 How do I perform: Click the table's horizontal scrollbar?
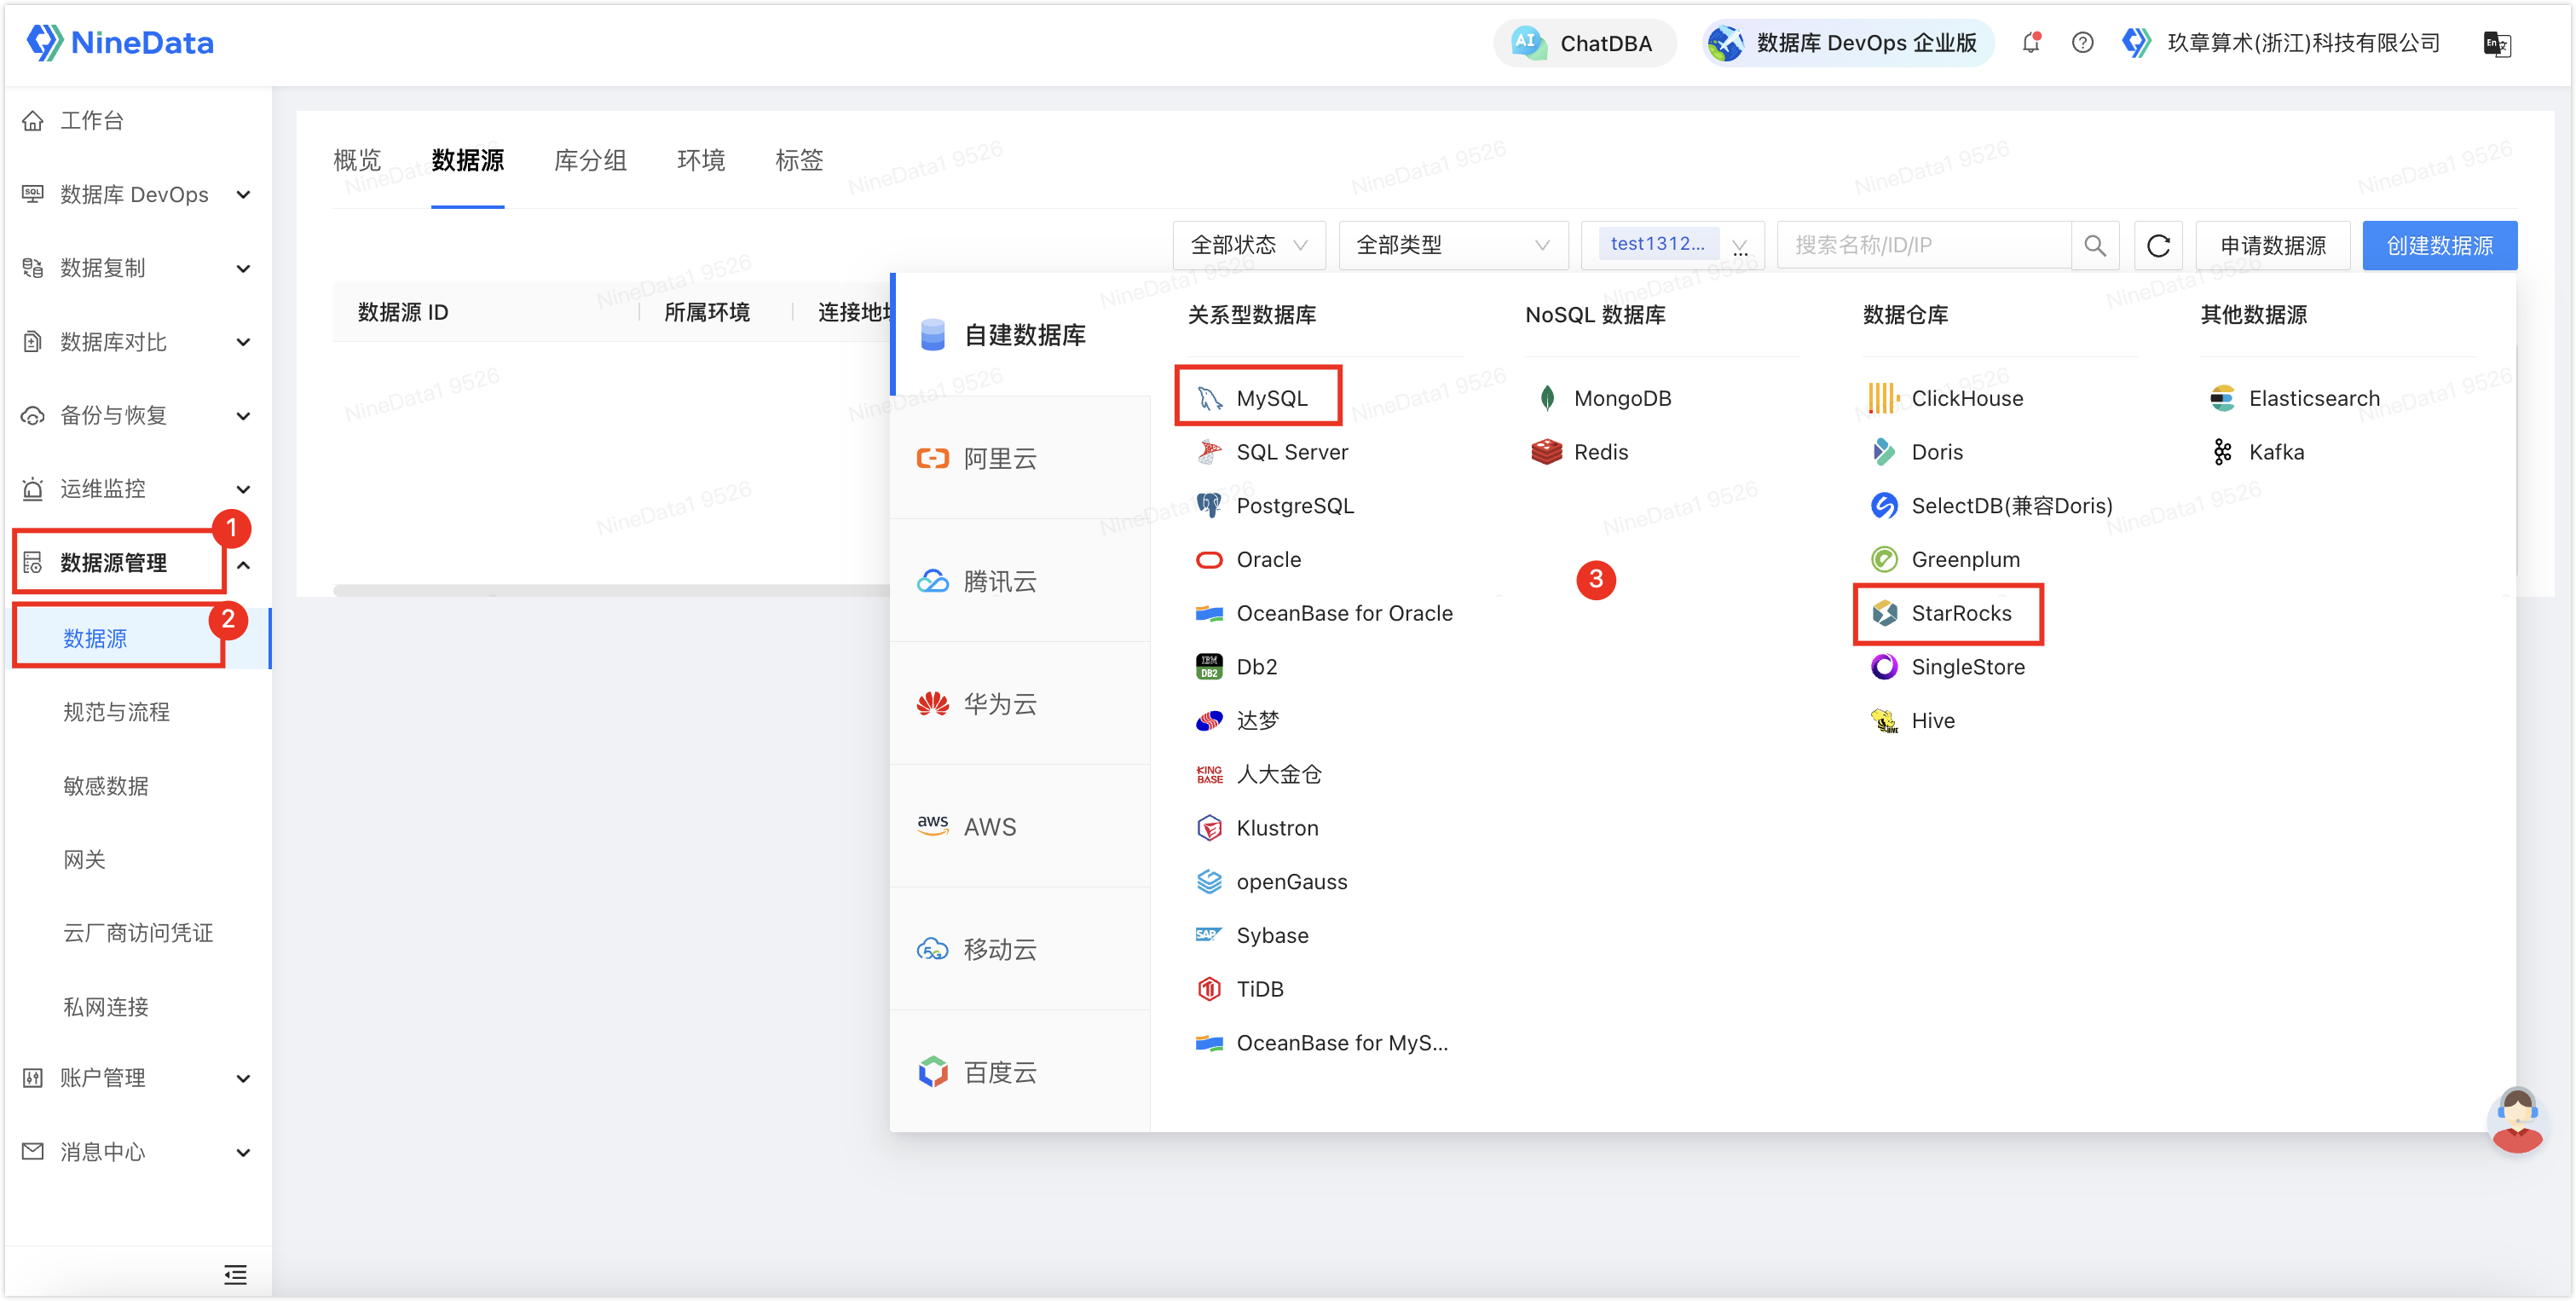(611, 590)
